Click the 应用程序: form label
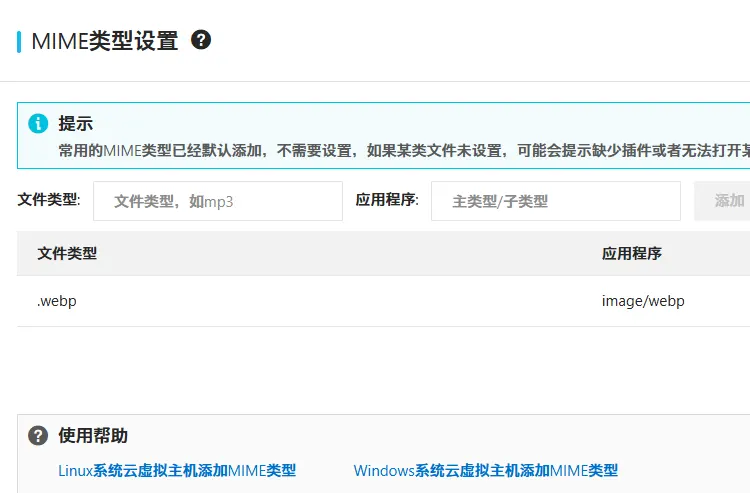The image size is (750, 493). pos(386,199)
